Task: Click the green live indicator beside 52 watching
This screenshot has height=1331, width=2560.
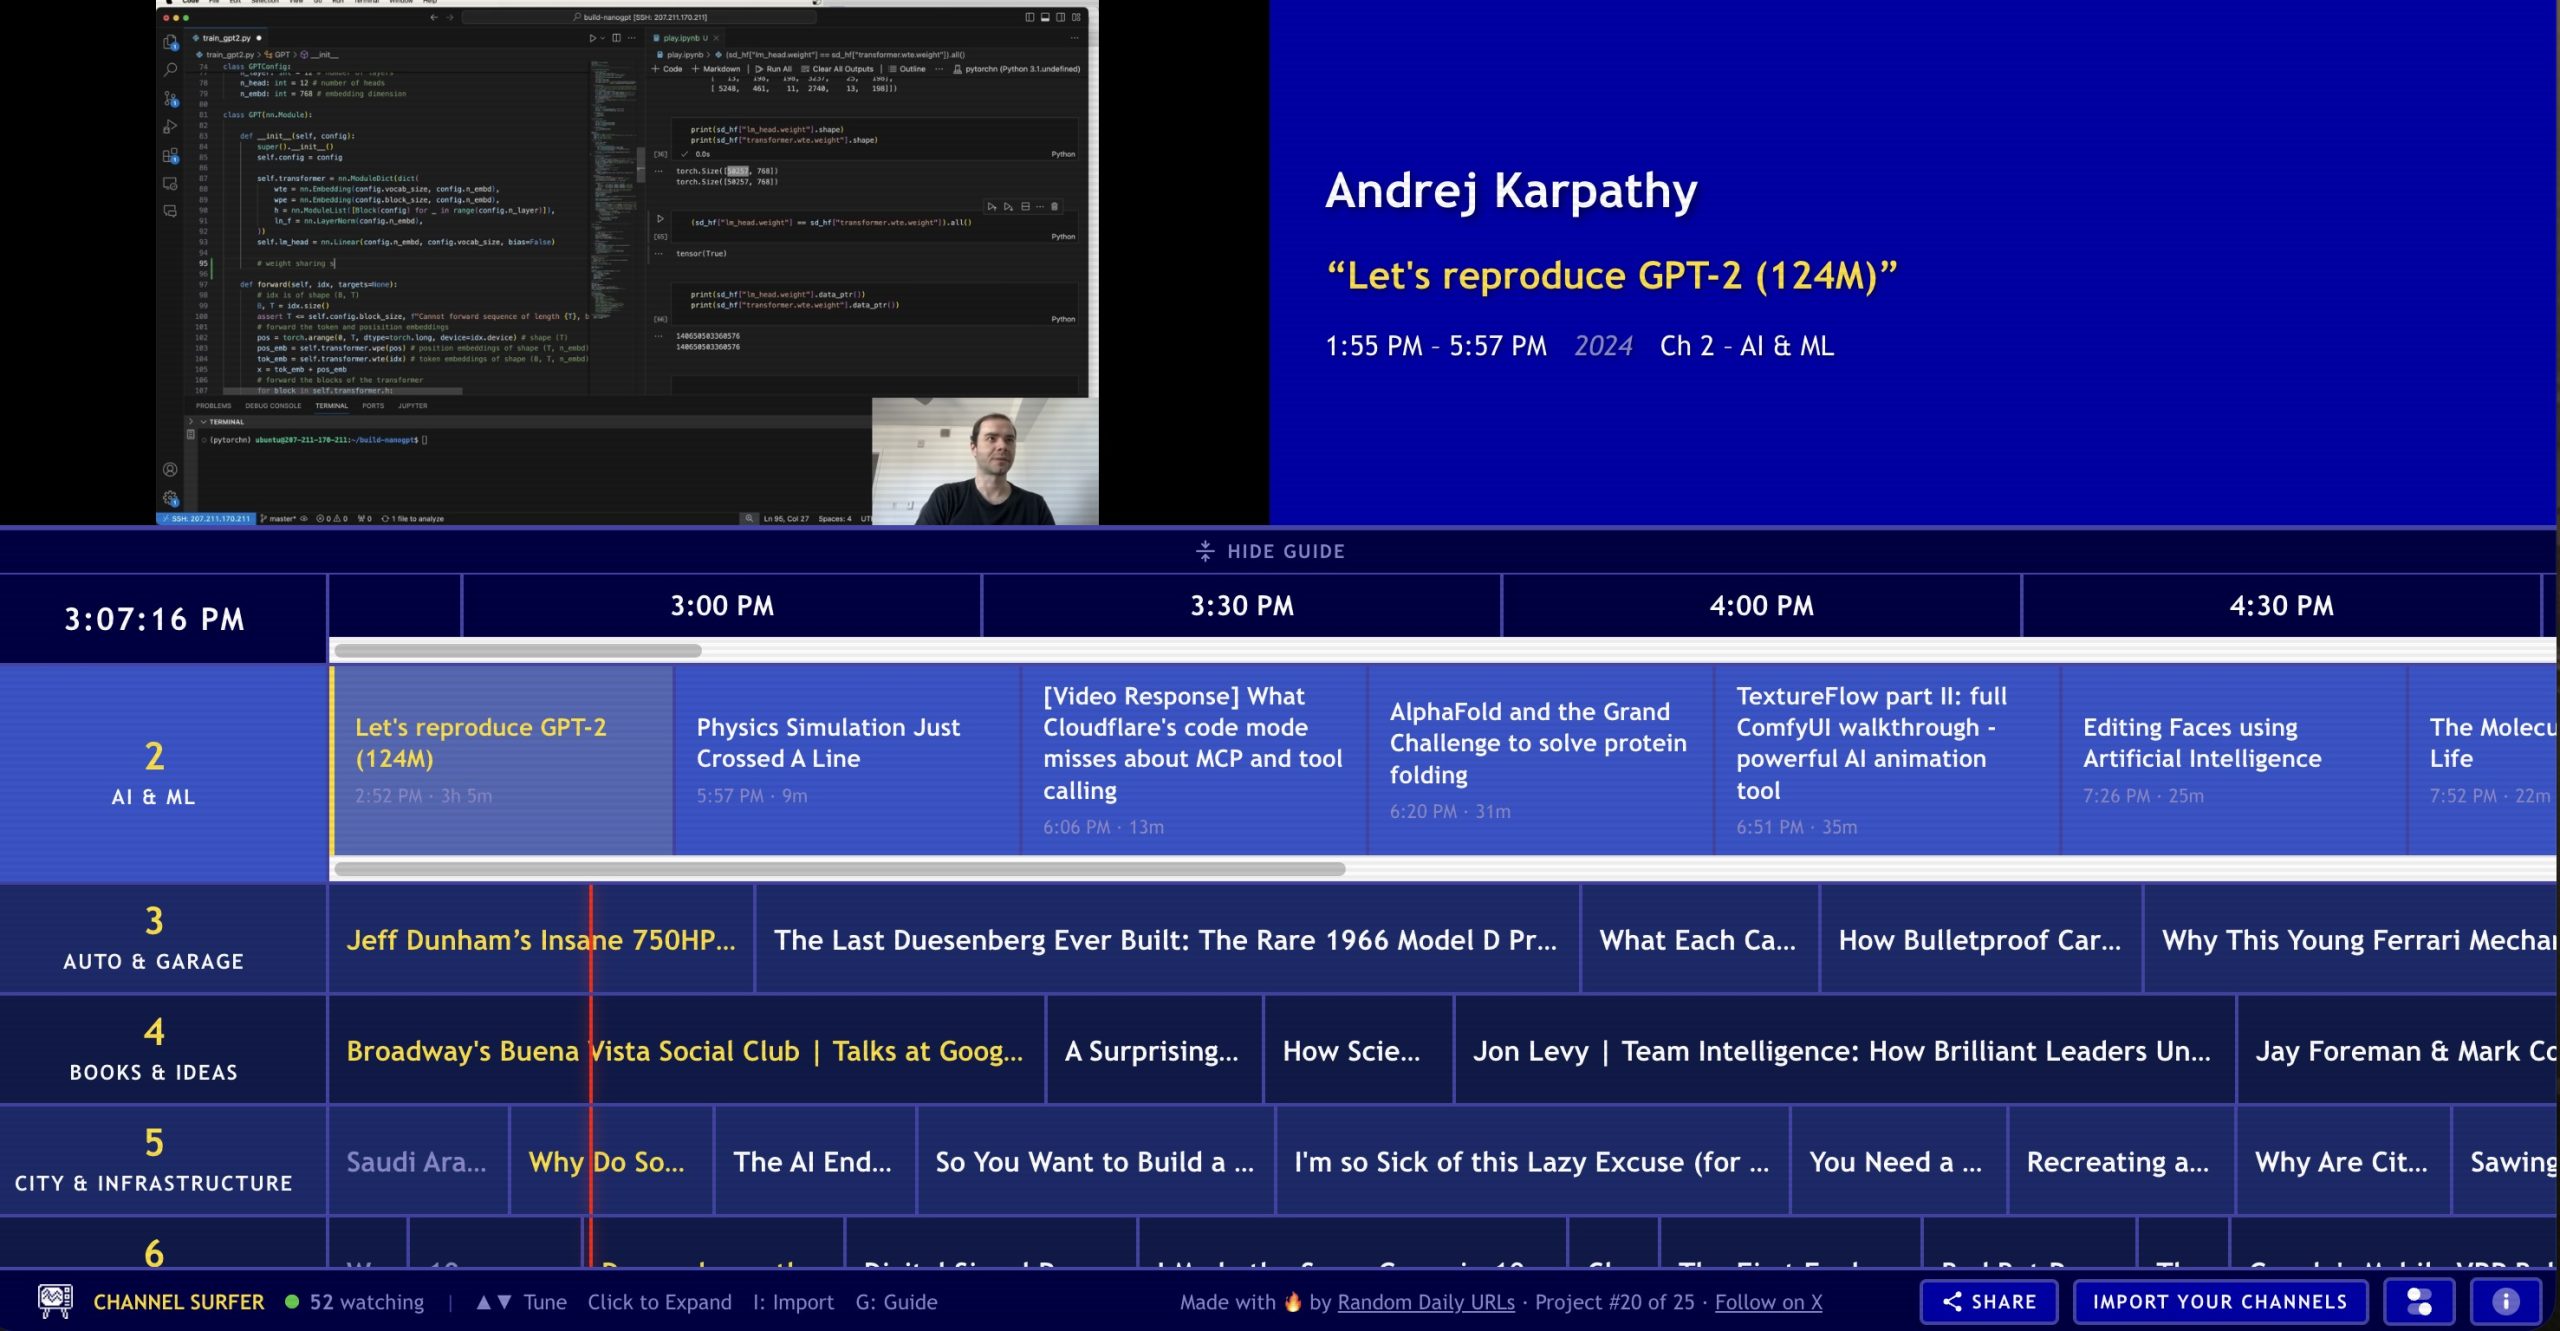Action: [x=290, y=1301]
